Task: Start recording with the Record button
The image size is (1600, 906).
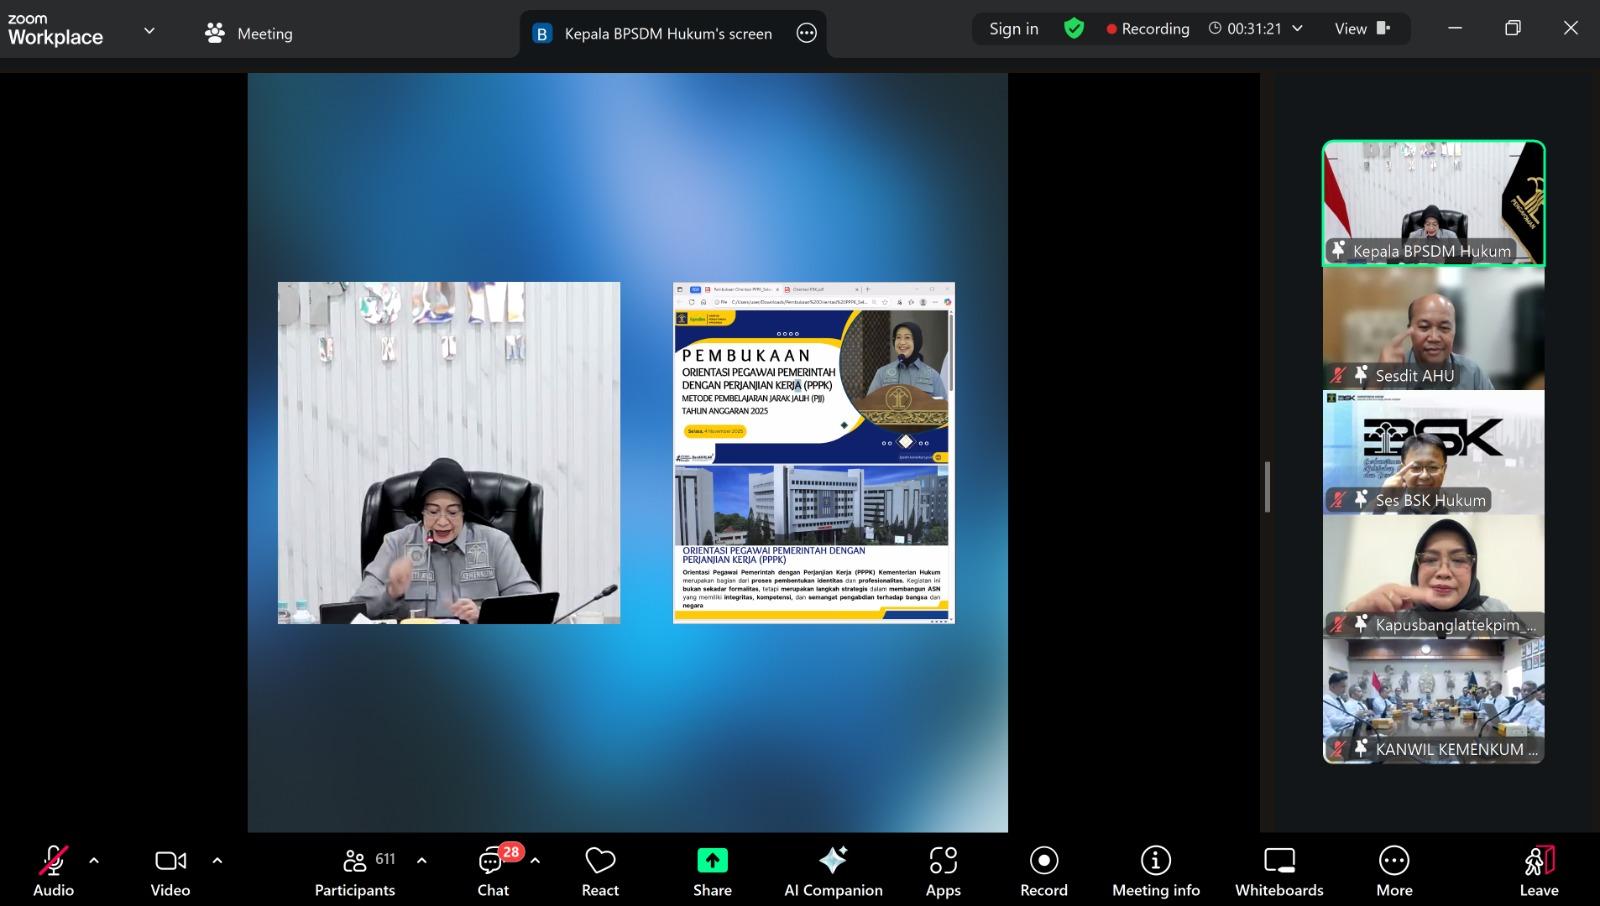Action: pos(1043,871)
